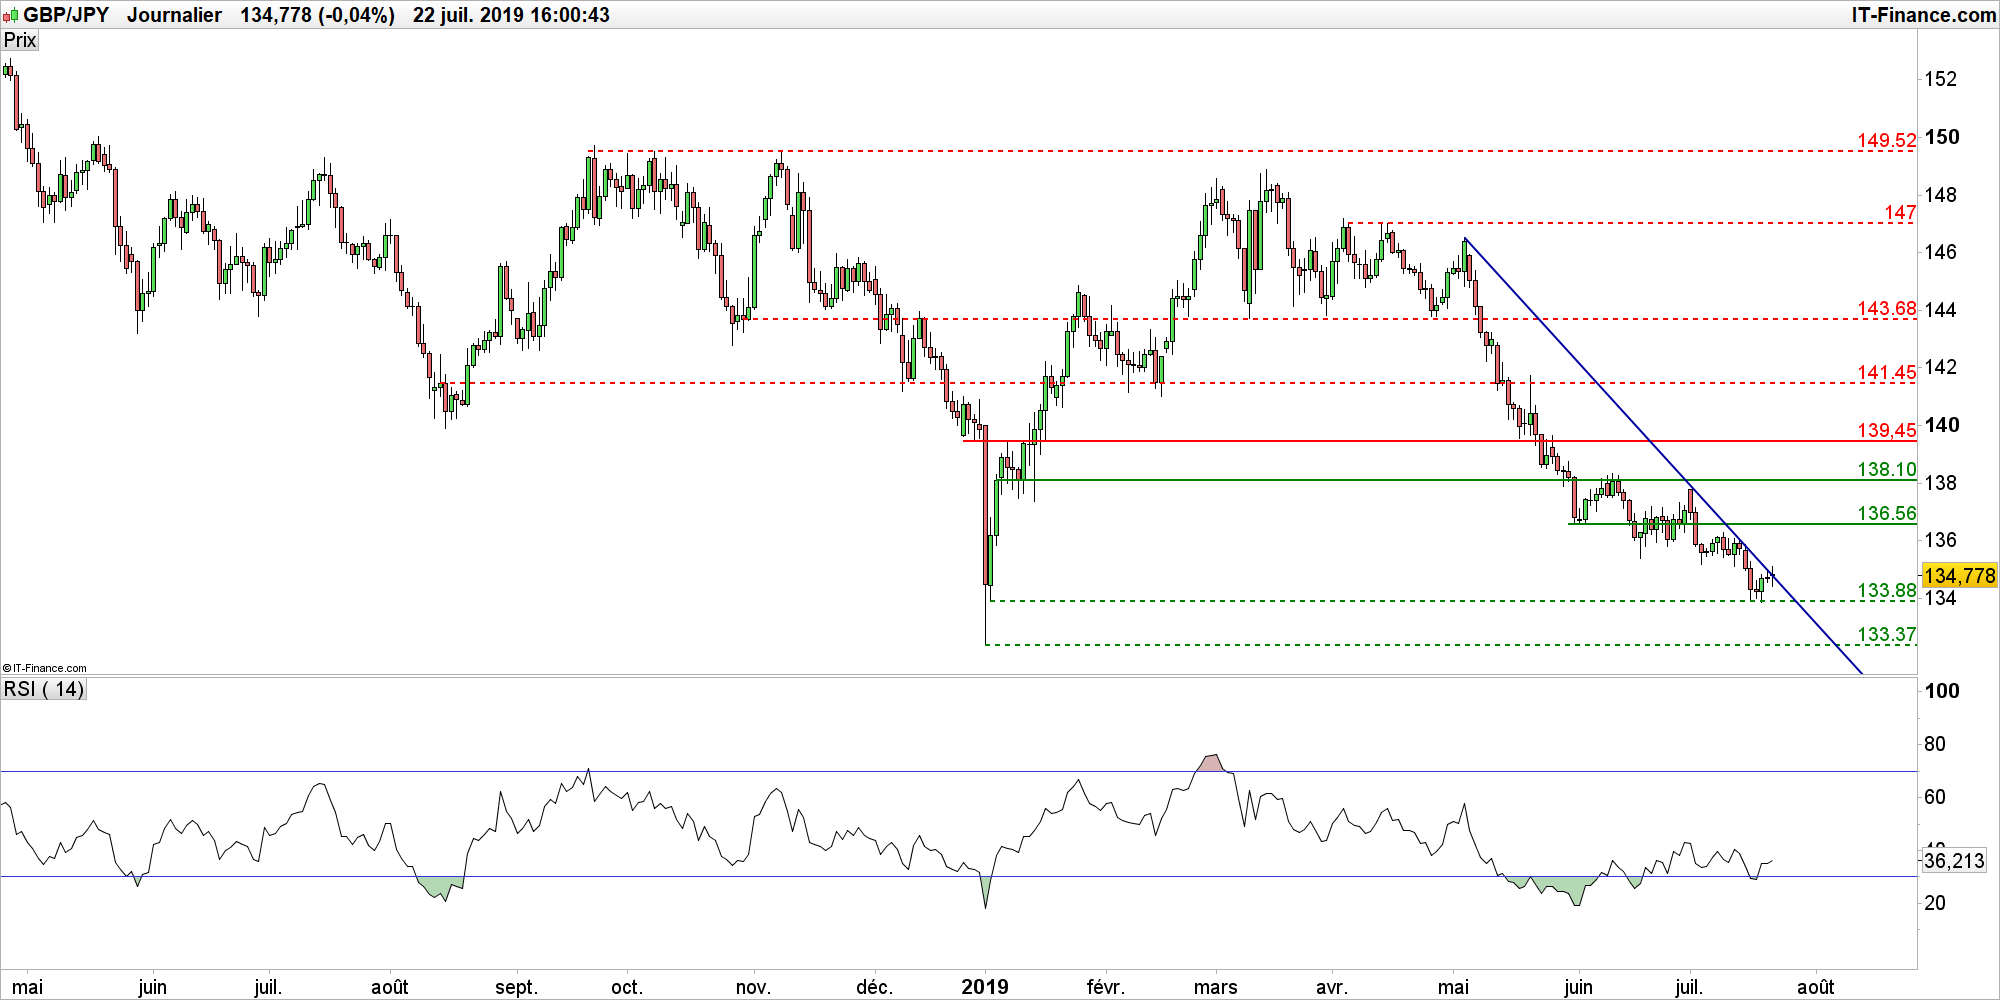Open the IT-Finance.com link at top right

pos(1923,15)
